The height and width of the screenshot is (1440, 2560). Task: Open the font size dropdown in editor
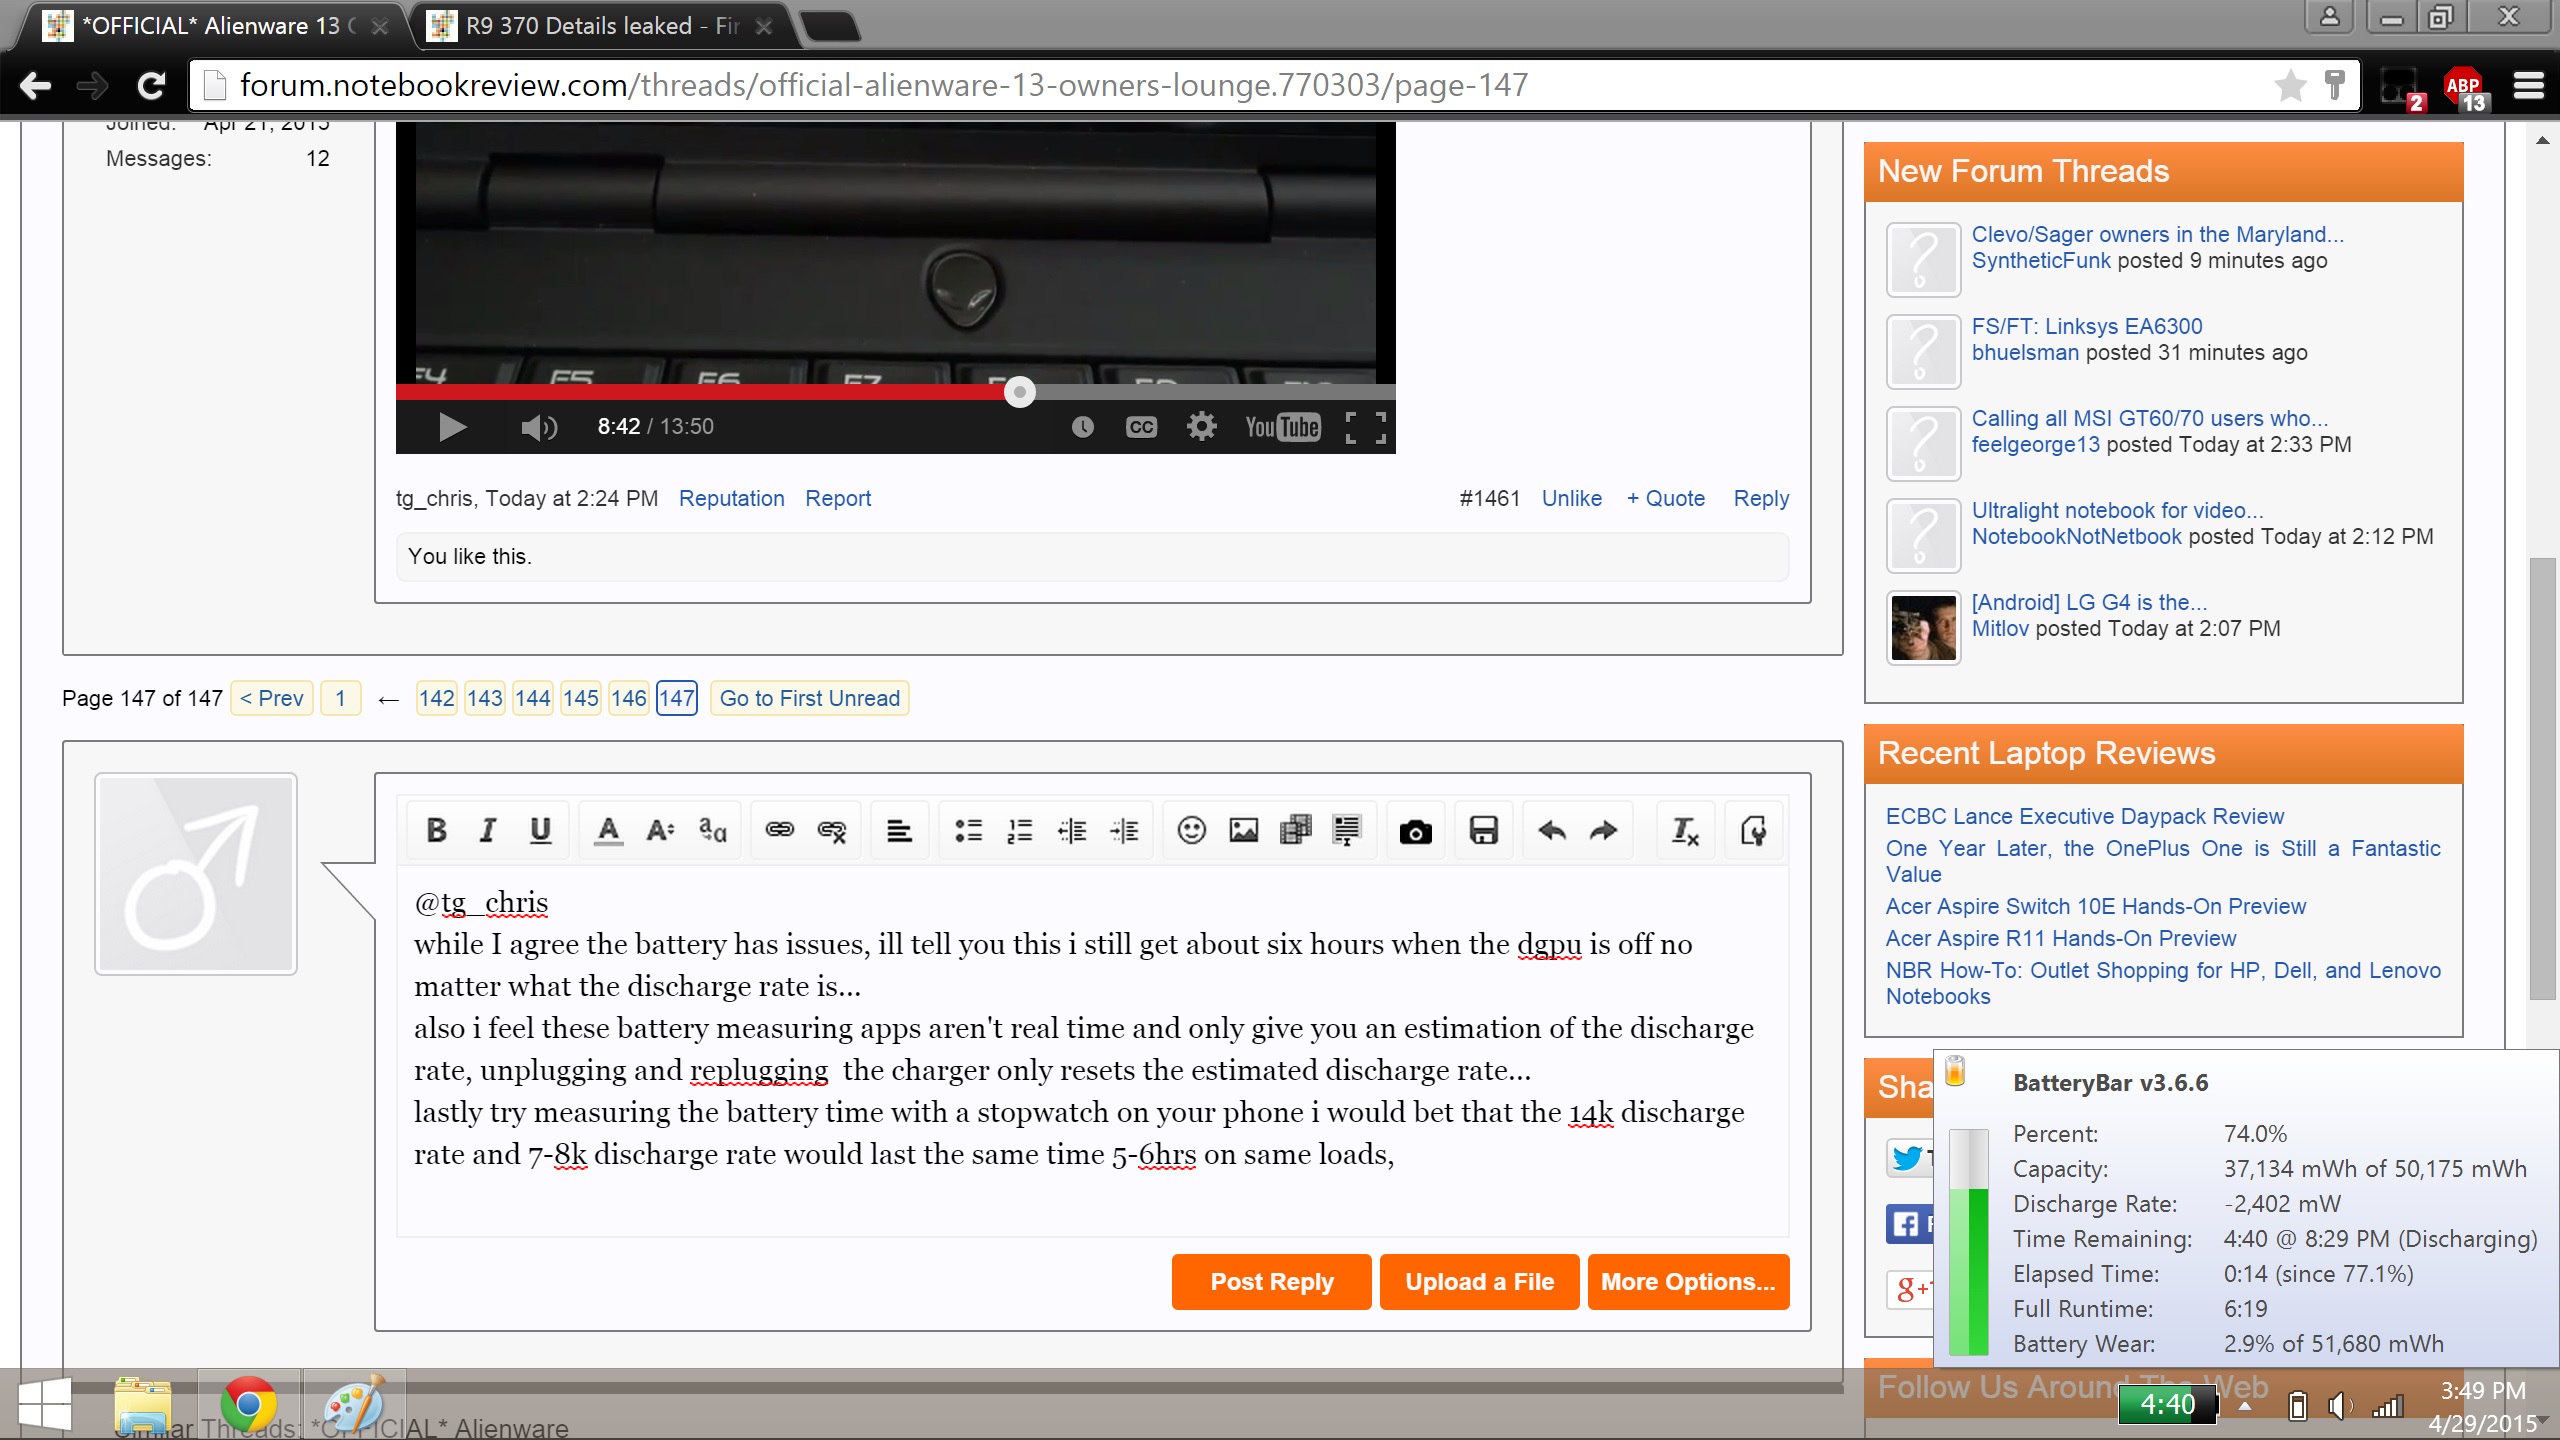click(660, 830)
